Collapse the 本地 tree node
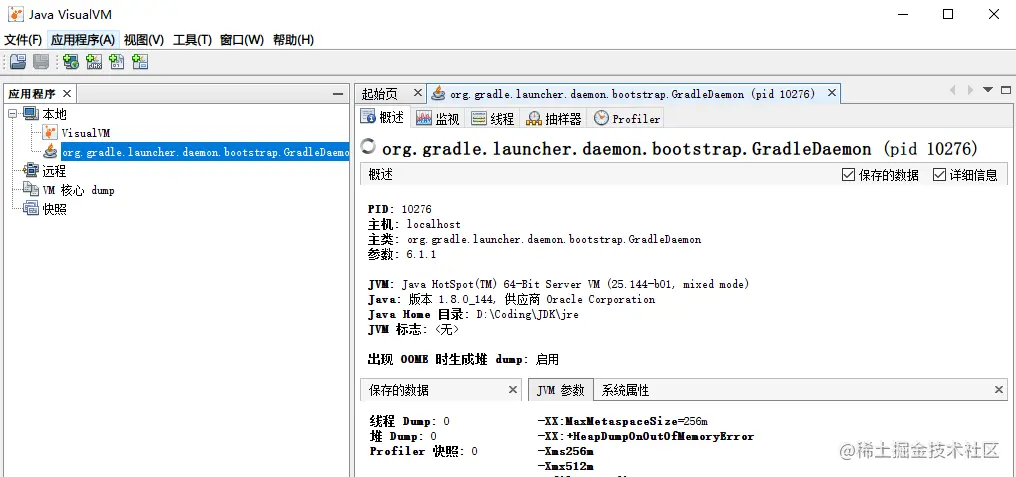 click(12, 114)
